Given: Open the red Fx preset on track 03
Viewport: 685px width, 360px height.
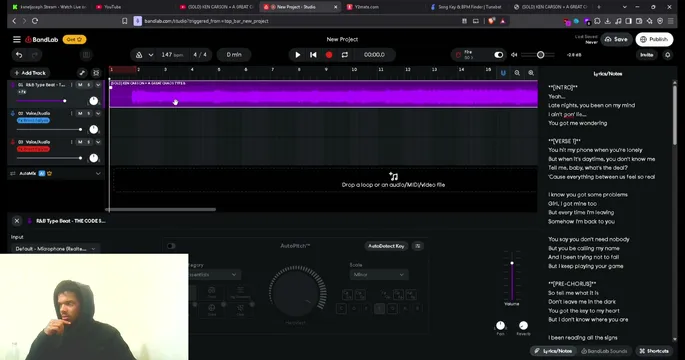Looking at the screenshot, I should click(x=33, y=149).
